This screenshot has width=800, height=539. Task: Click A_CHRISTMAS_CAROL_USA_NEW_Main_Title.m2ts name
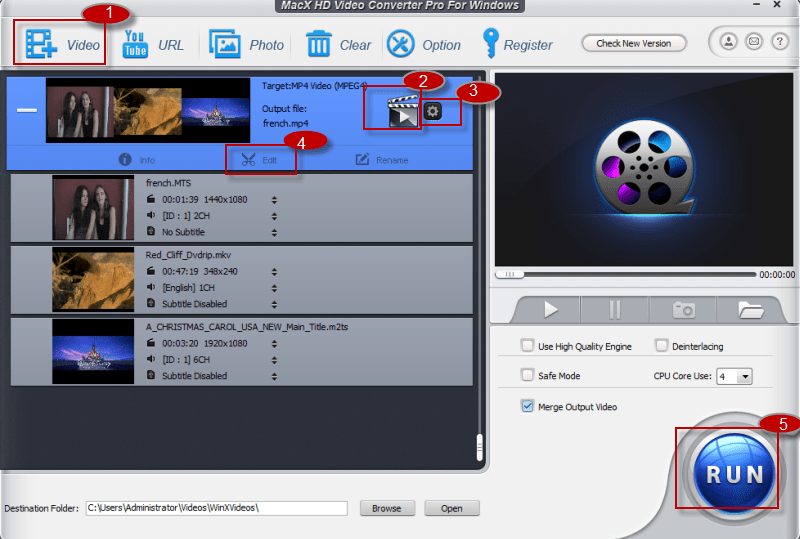247,327
